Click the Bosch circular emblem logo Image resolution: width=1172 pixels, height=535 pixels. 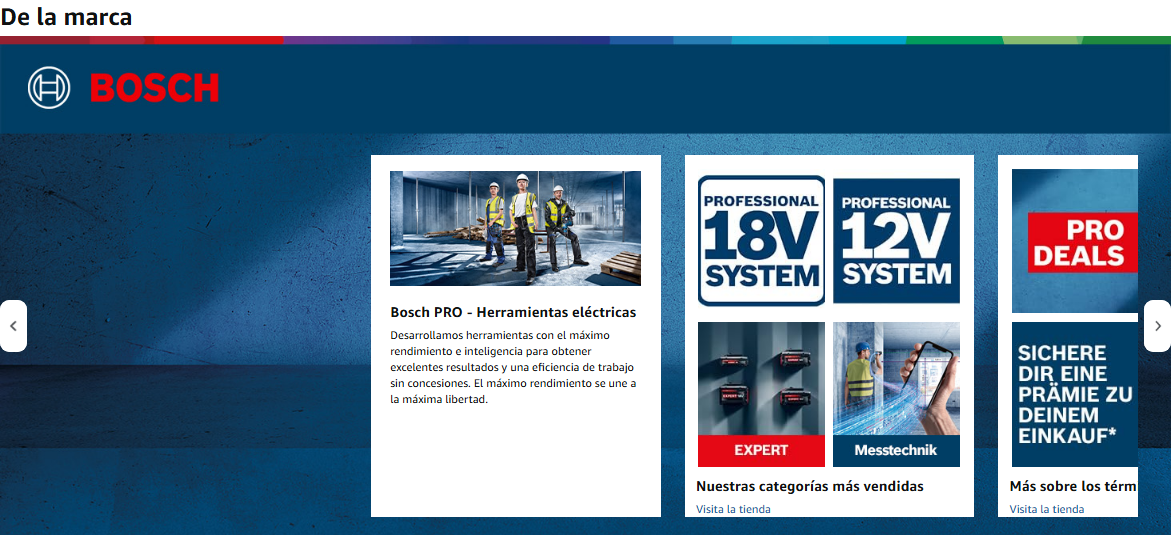[49, 88]
